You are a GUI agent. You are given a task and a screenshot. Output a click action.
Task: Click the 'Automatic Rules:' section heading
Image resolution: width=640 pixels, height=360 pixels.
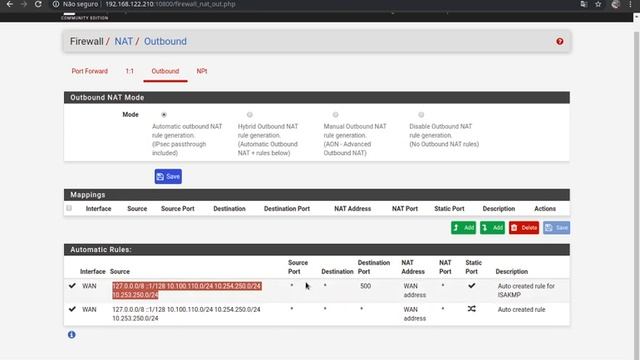[101, 249]
